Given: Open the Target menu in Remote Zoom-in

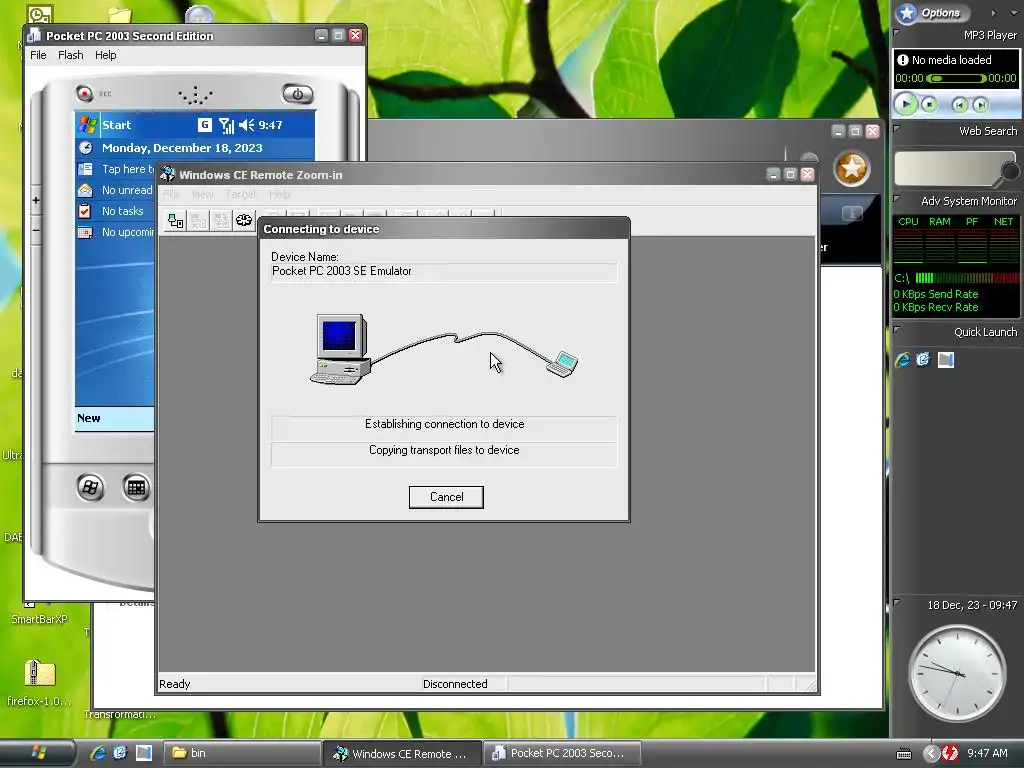Looking at the screenshot, I should [x=241, y=194].
